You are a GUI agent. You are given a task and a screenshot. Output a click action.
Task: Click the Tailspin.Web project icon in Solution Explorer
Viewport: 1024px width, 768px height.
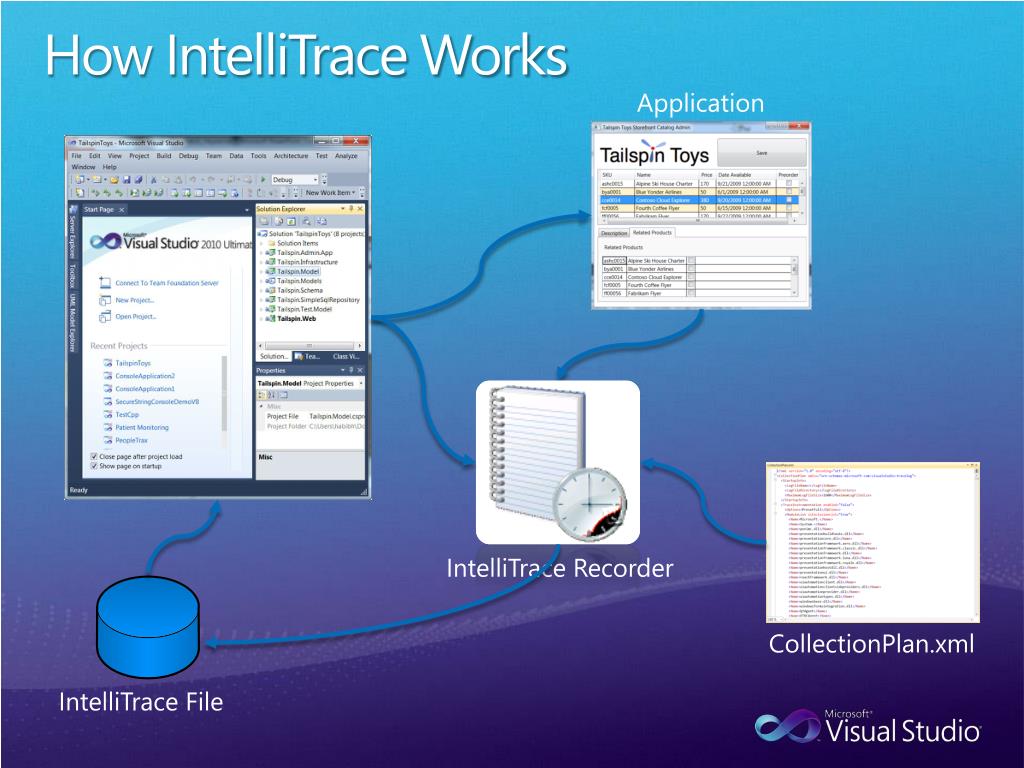coord(270,319)
